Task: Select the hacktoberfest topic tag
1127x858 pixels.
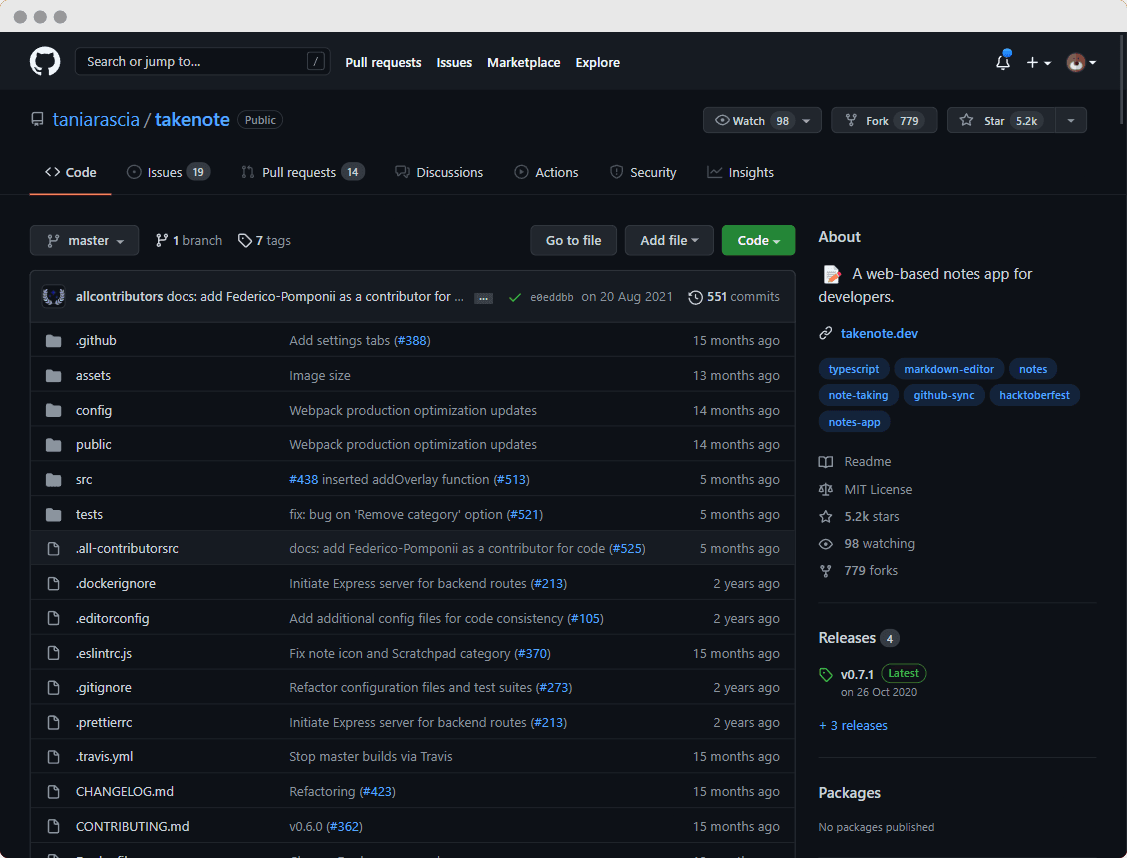Action: pyautogui.click(x=1034, y=395)
